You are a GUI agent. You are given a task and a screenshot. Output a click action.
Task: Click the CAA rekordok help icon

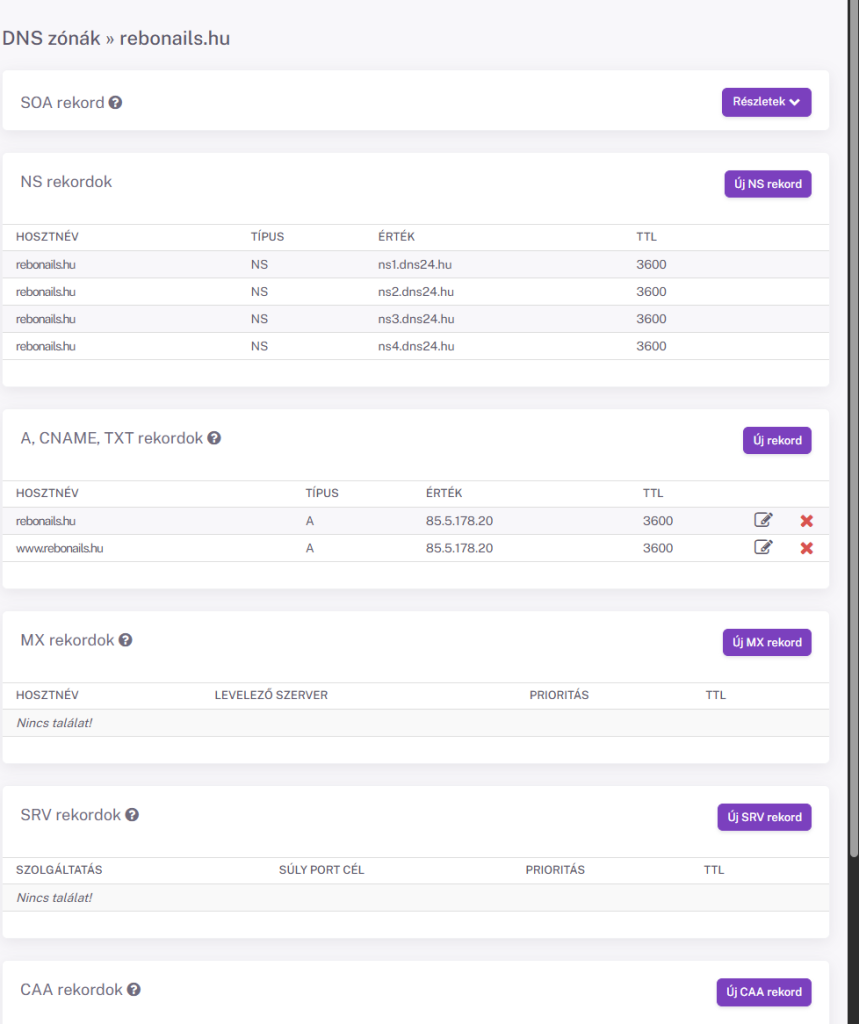point(134,990)
